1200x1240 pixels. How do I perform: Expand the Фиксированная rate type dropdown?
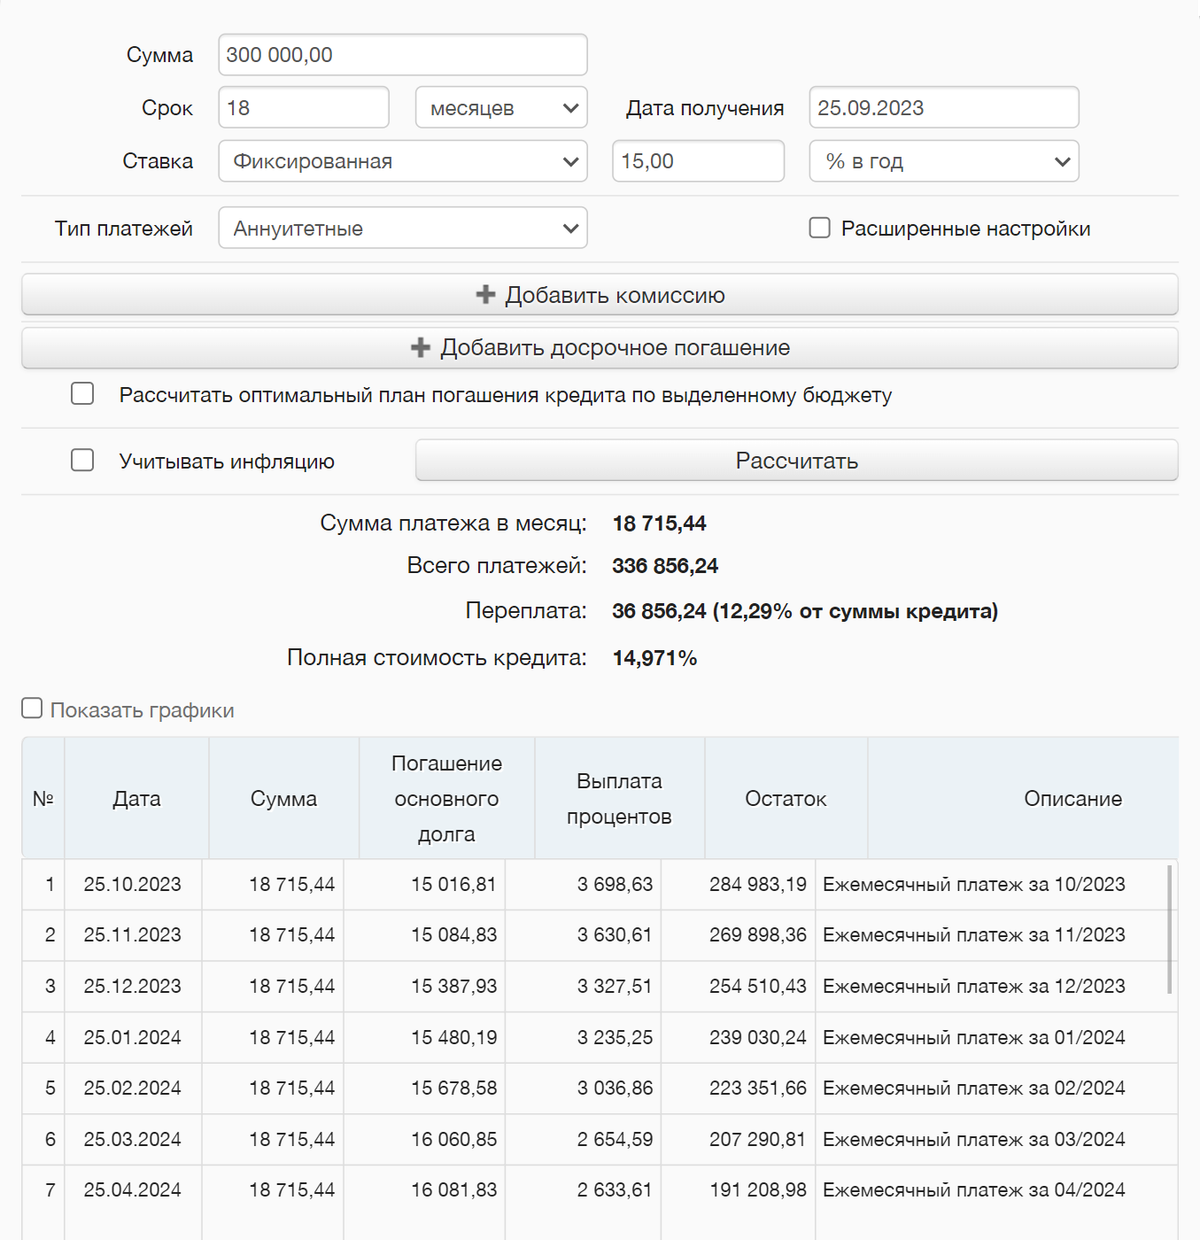pos(402,161)
